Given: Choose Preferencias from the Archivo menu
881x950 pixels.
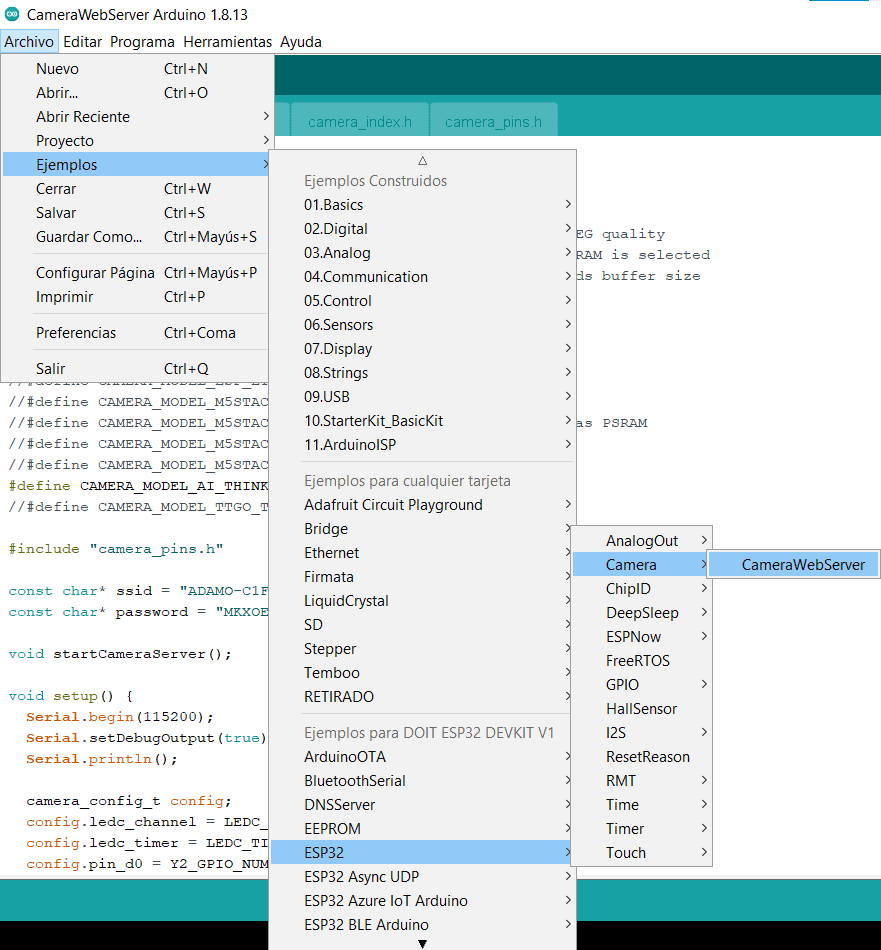Looking at the screenshot, I should (x=76, y=333).
